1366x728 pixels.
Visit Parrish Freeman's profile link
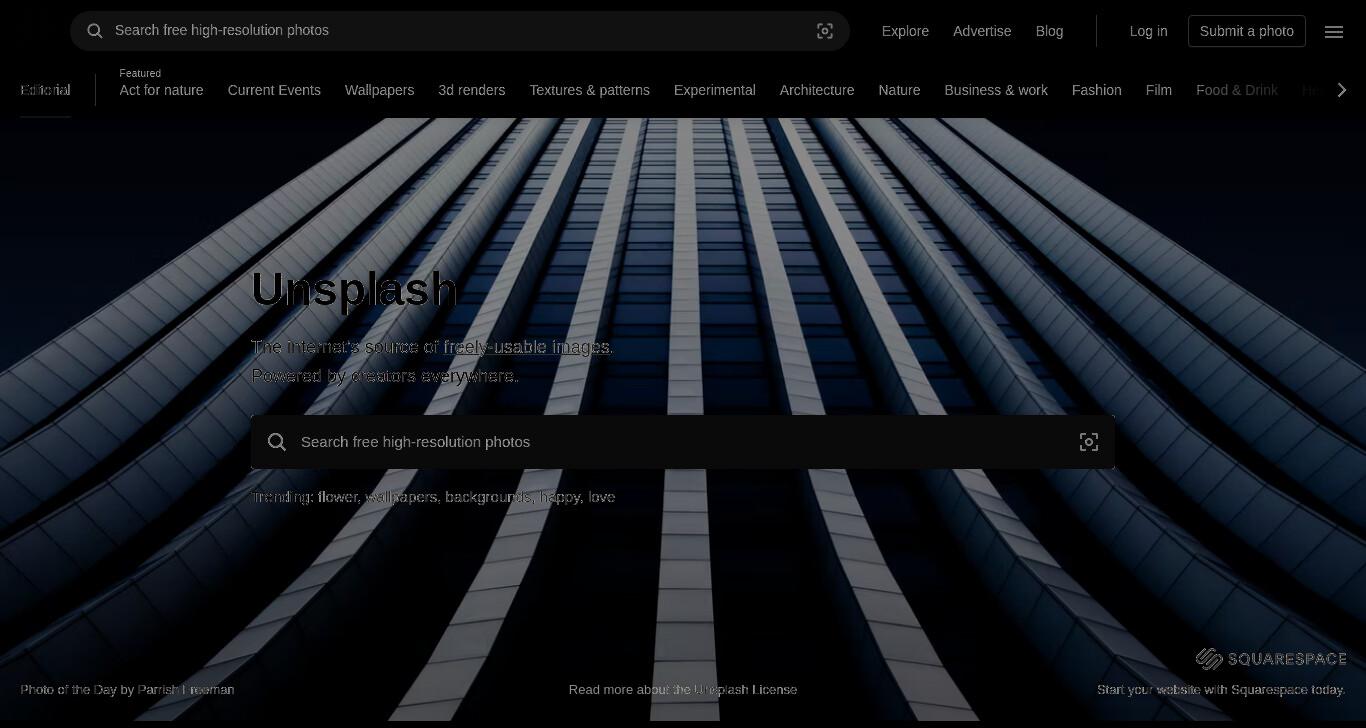[x=186, y=689]
